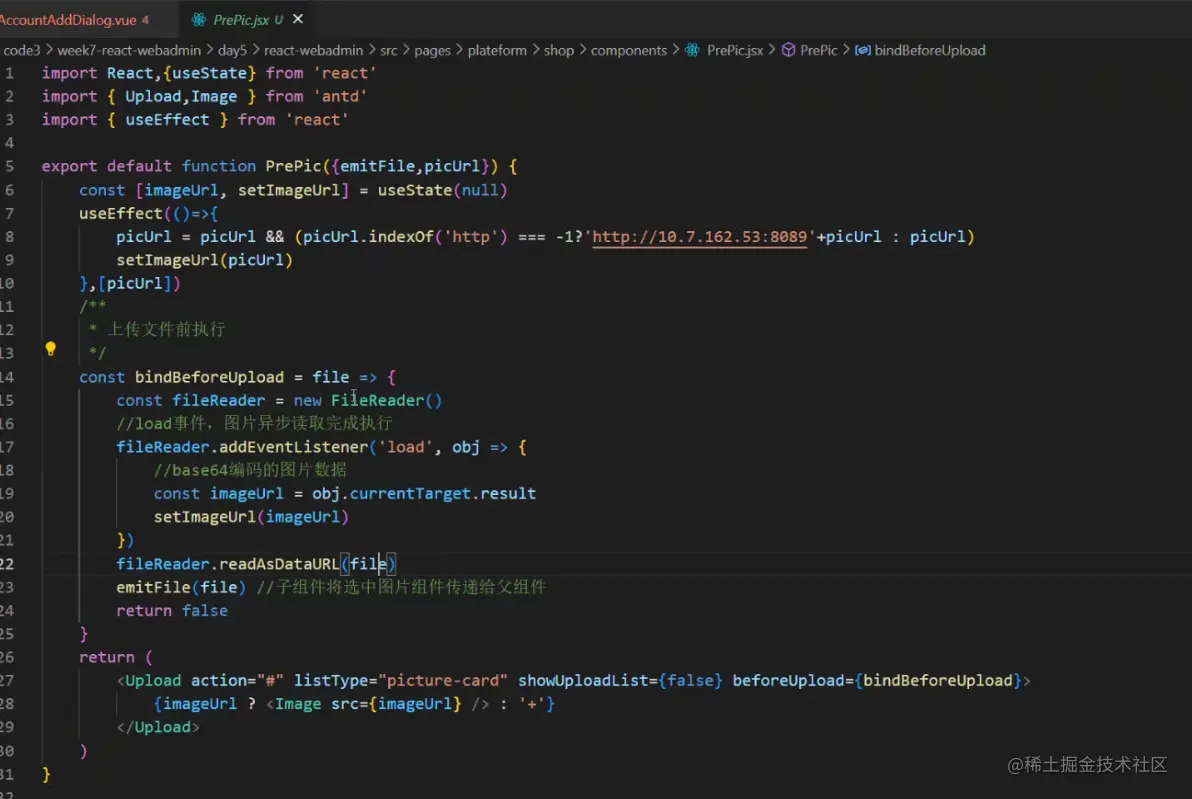Image resolution: width=1192 pixels, height=799 pixels.
Task: Click the closing '</Upload>' tag
Action: tap(158, 728)
